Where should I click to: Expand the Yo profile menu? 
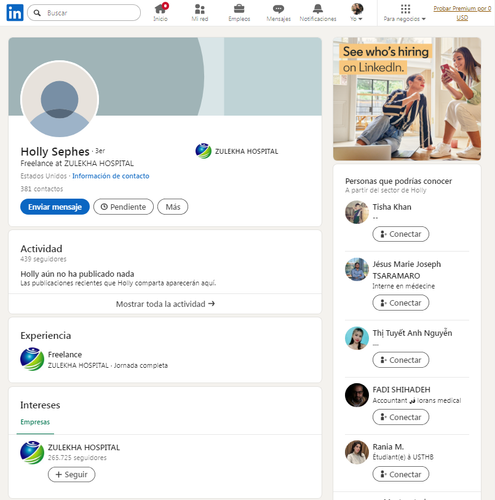(x=356, y=12)
